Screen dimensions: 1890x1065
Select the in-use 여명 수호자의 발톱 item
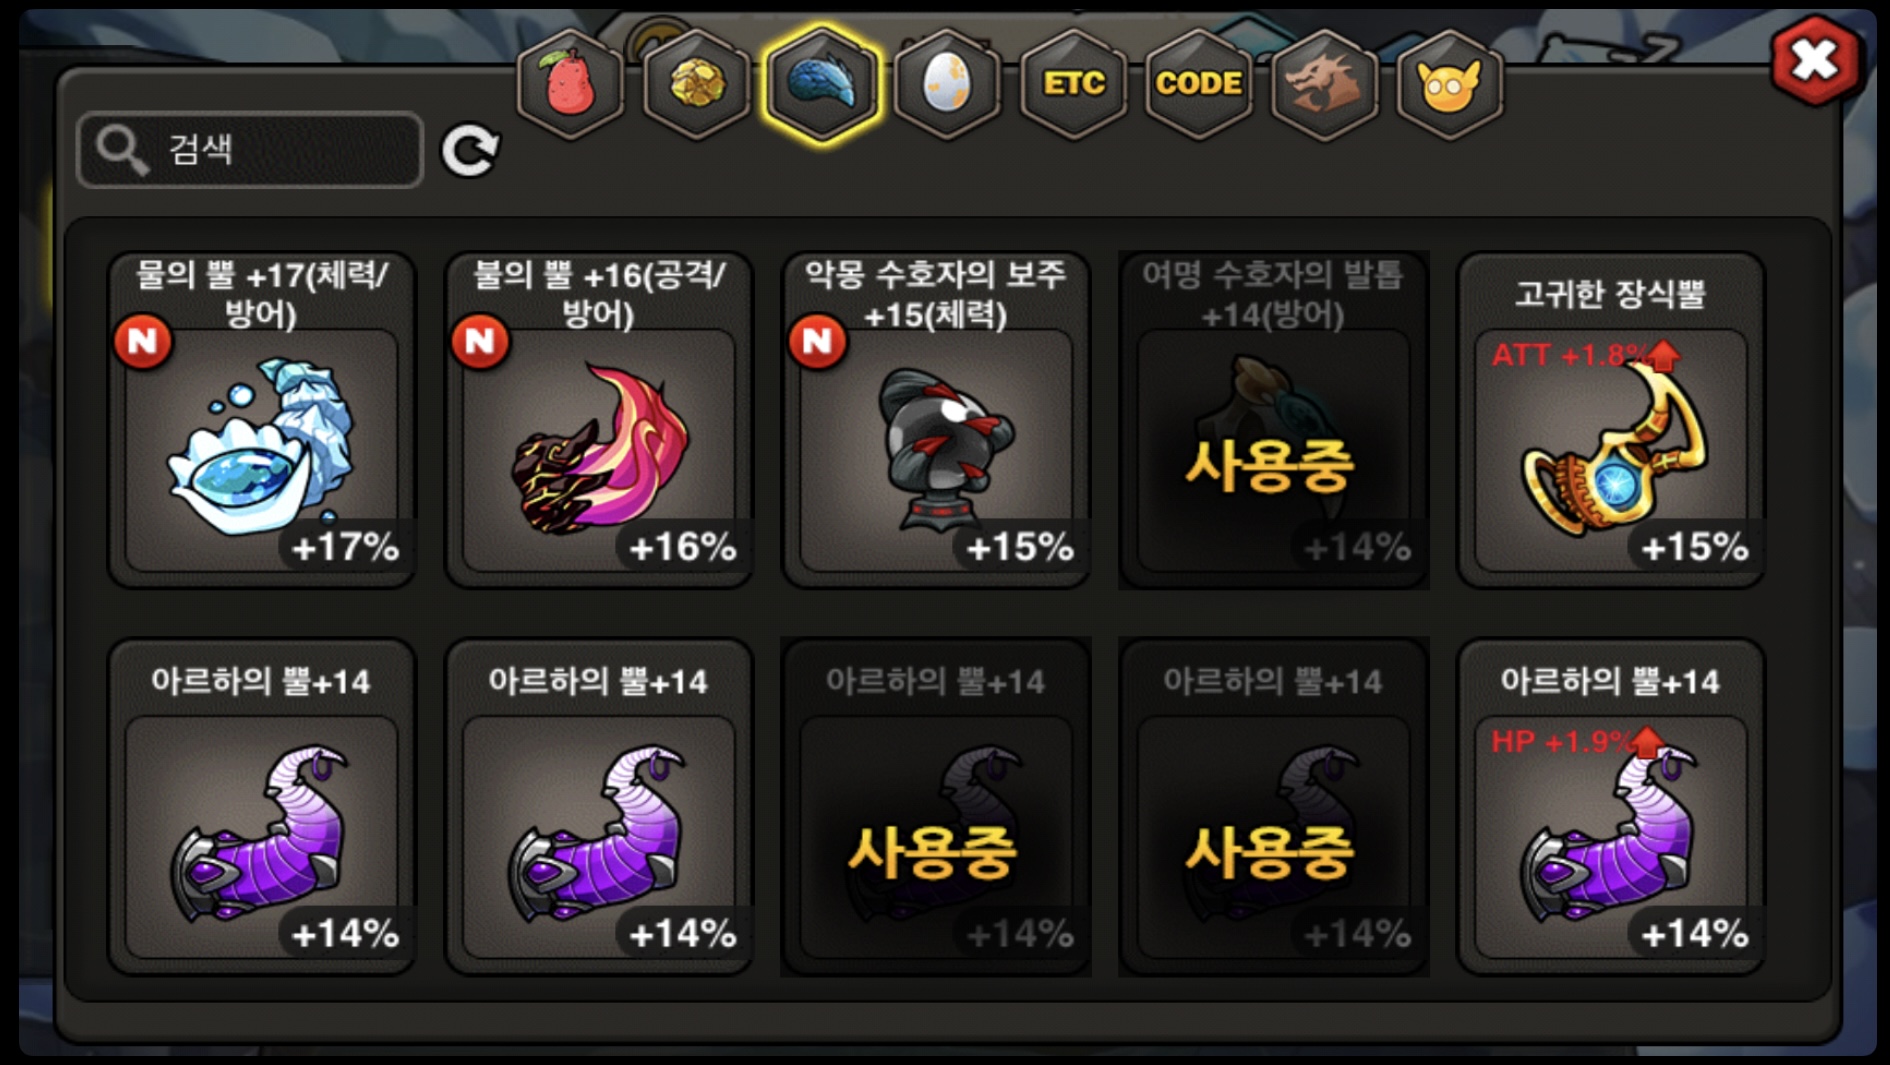tap(1273, 419)
